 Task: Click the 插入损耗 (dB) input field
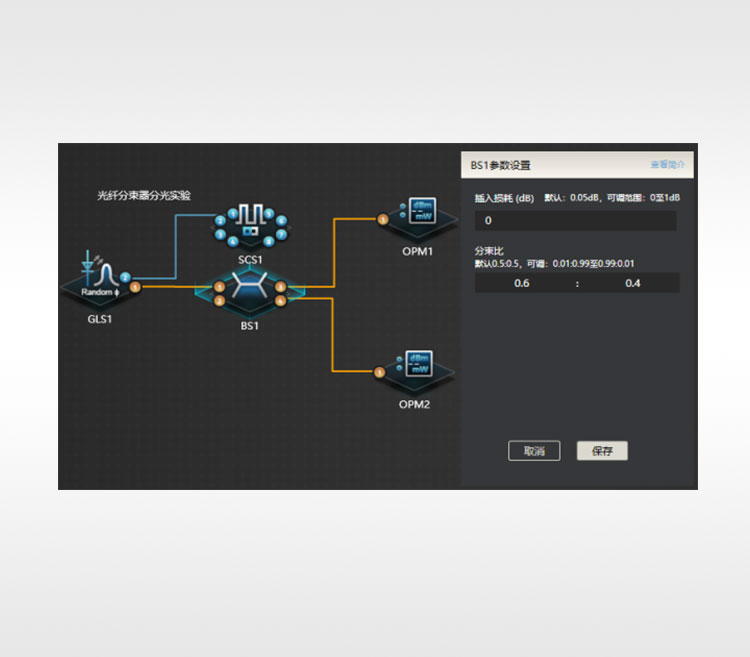point(575,221)
